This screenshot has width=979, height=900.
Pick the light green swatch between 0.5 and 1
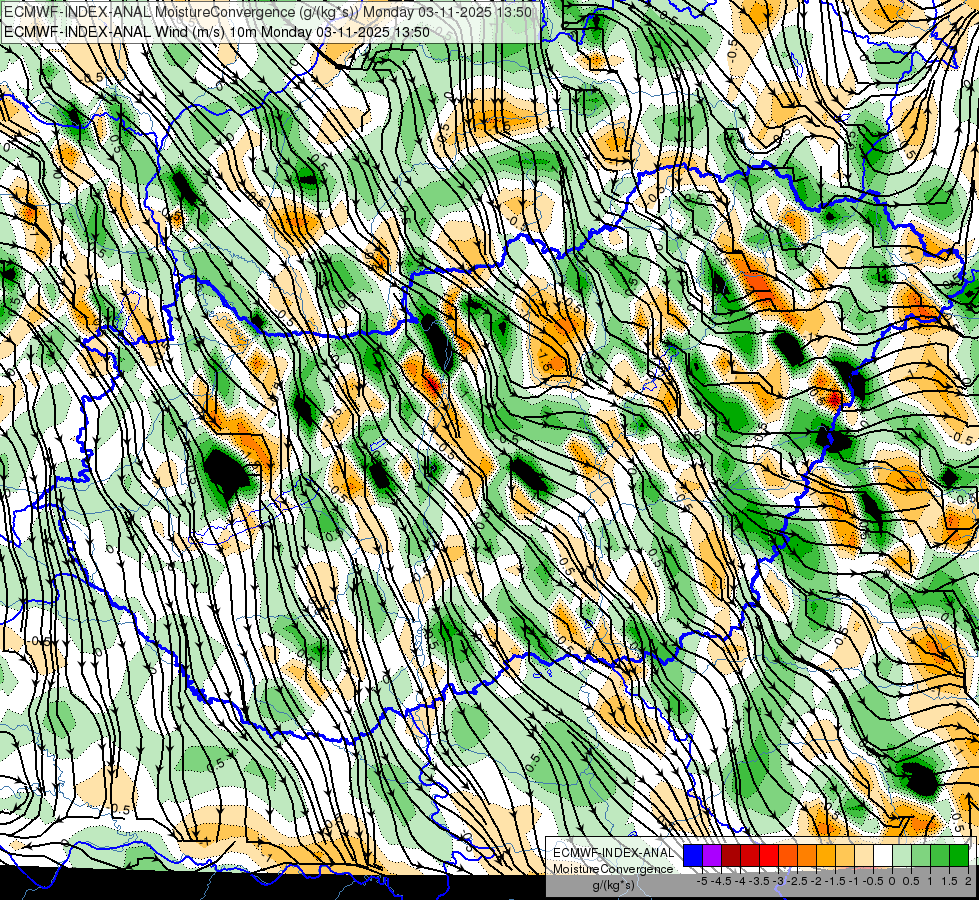click(x=921, y=856)
